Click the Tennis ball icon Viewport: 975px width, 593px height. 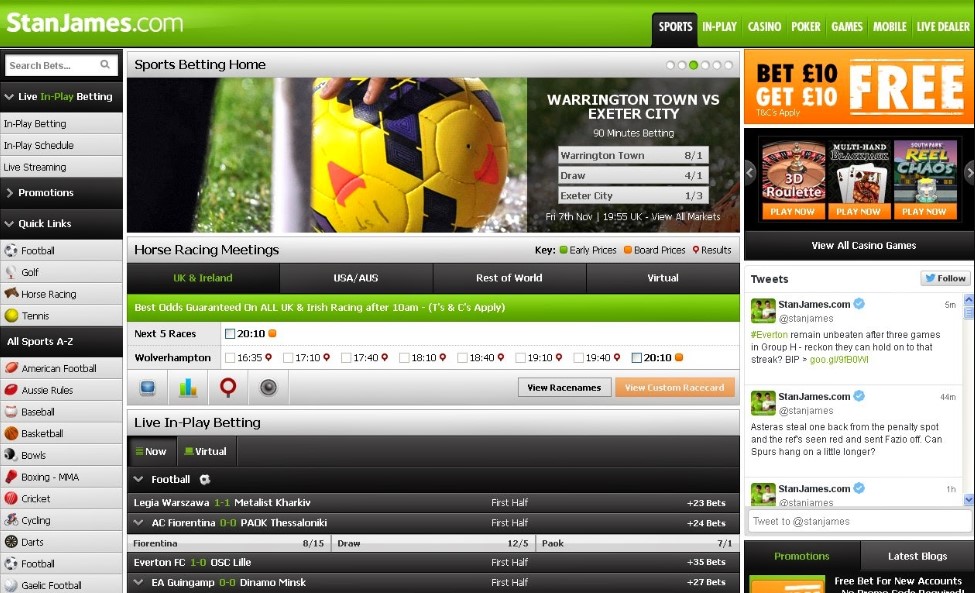[x=11, y=315]
